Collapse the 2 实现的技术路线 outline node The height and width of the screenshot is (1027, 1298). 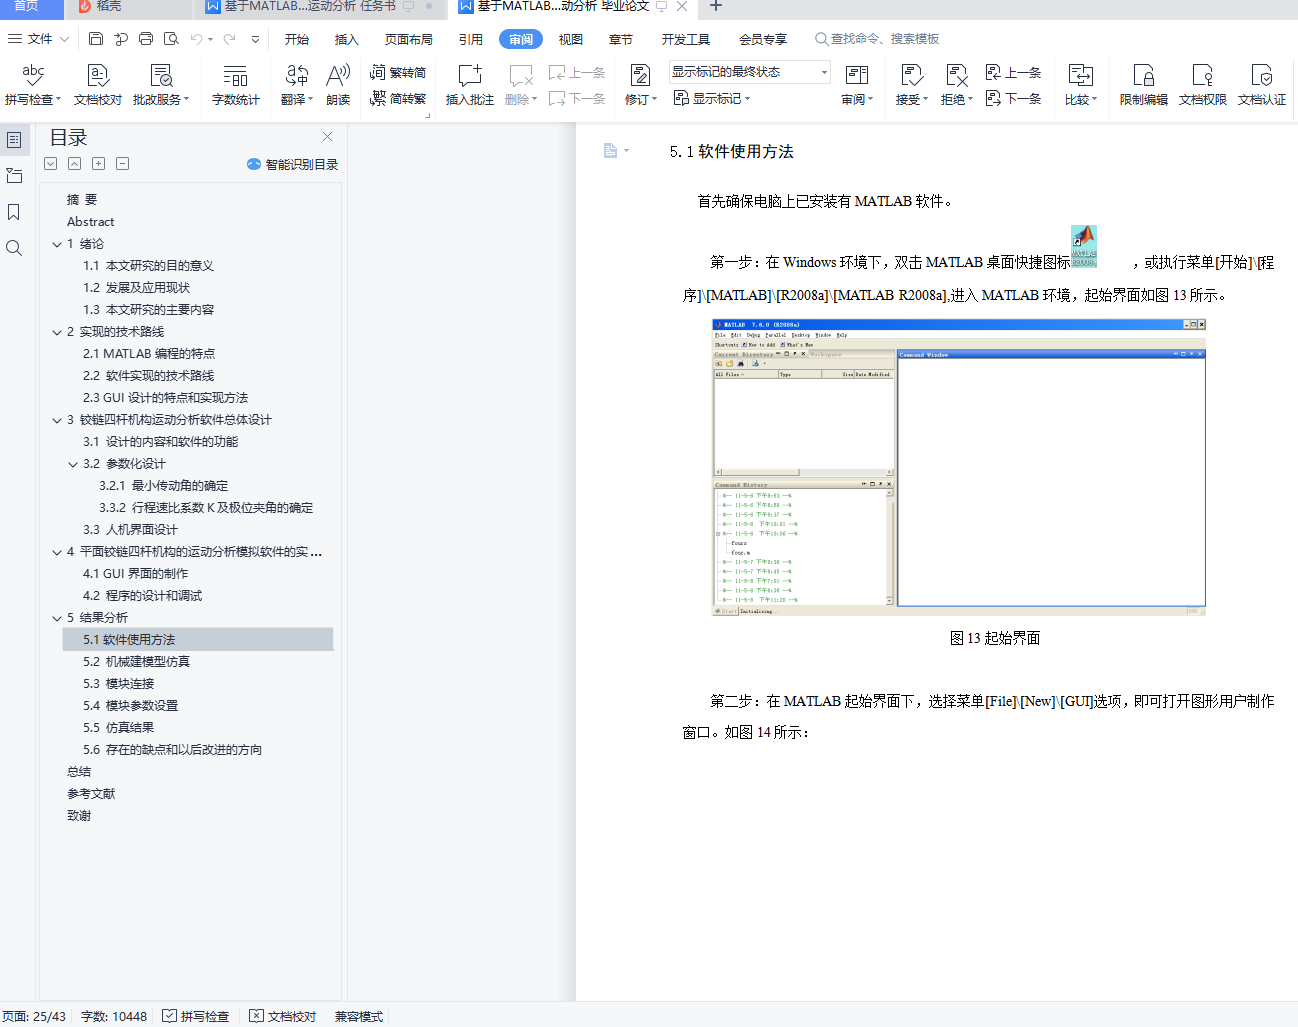click(57, 332)
